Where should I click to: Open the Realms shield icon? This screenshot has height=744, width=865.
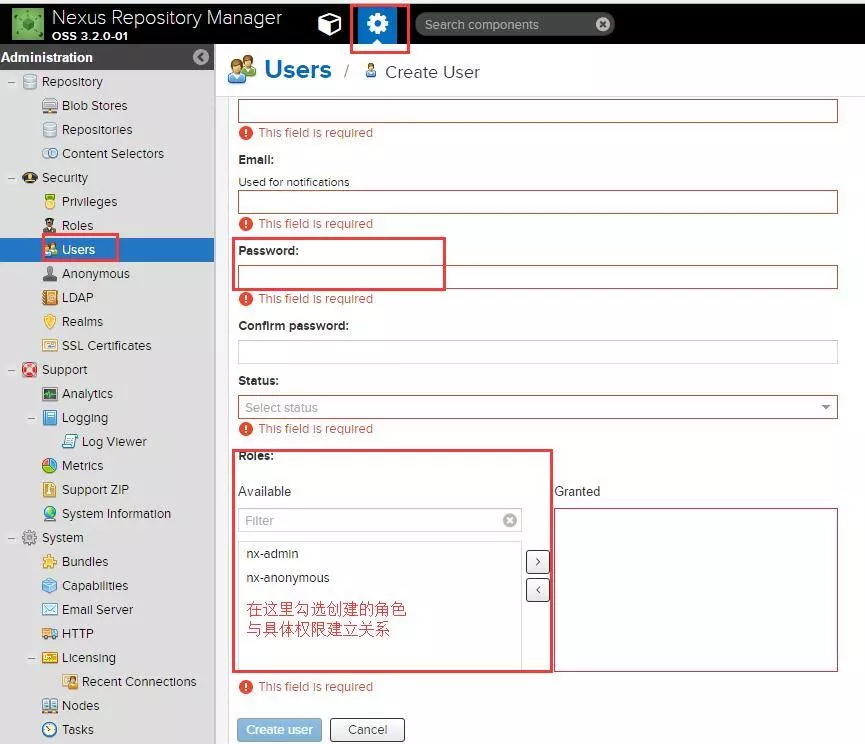(x=50, y=321)
